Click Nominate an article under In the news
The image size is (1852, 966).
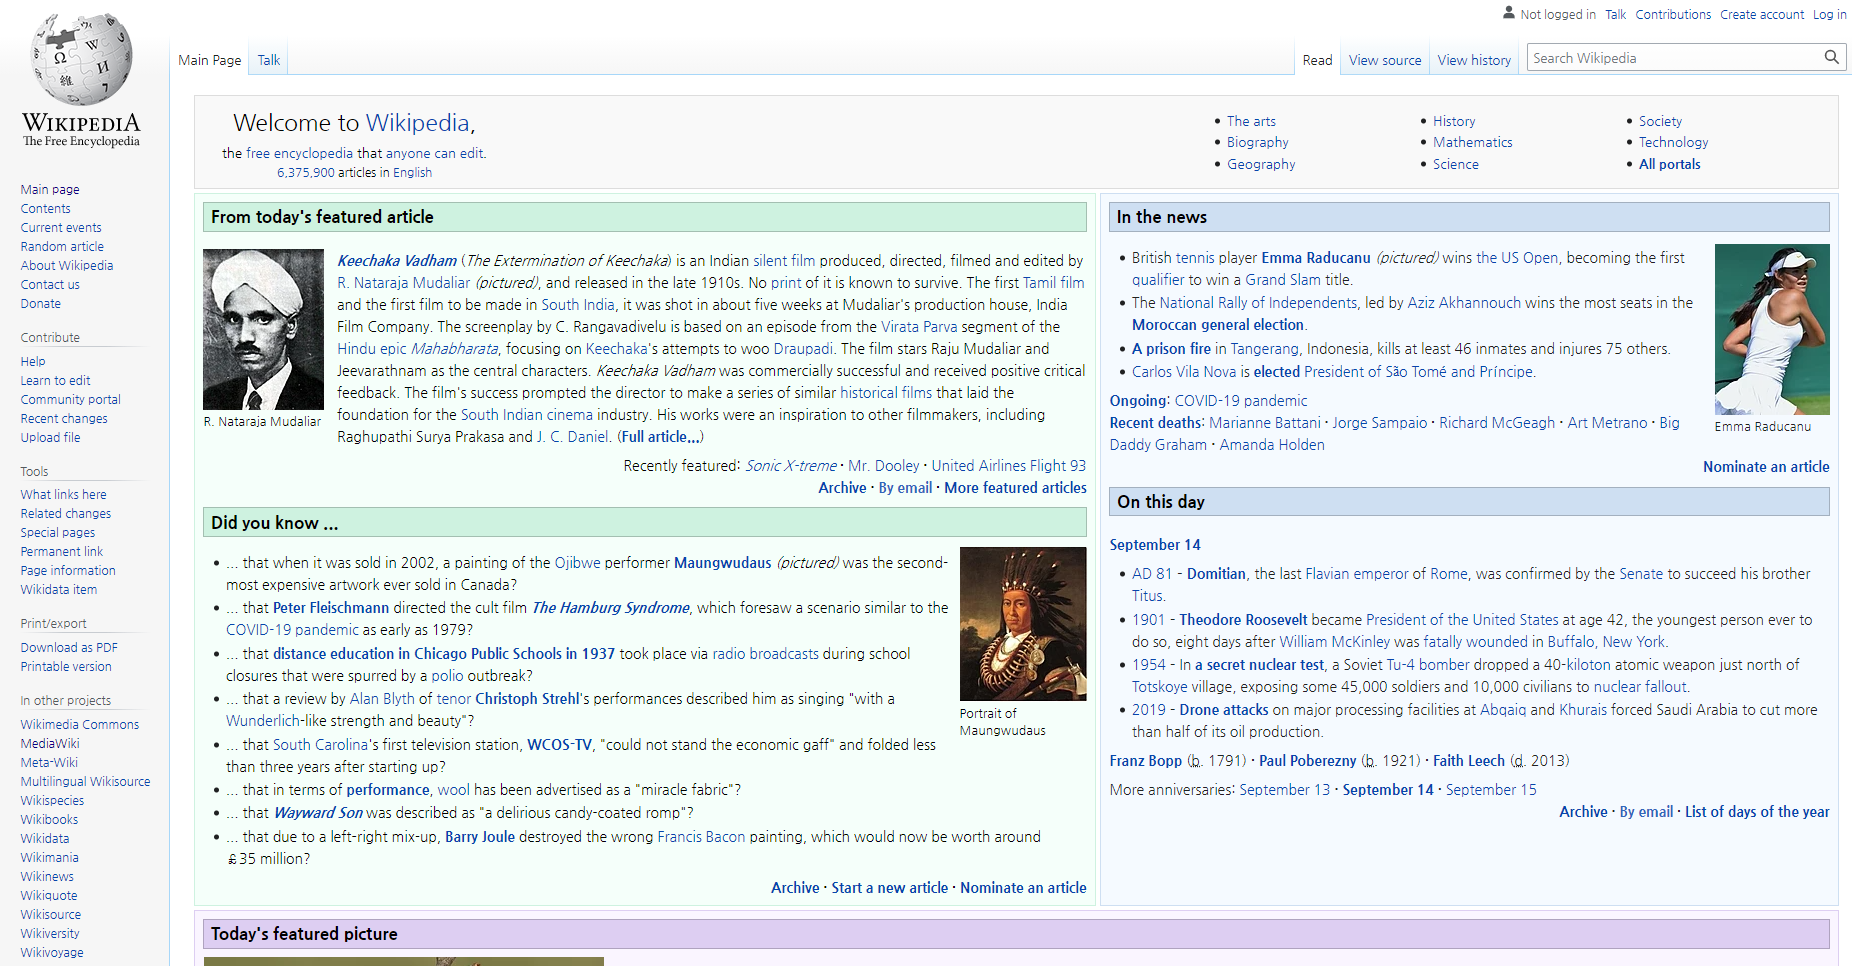pyautogui.click(x=1766, y=466)
